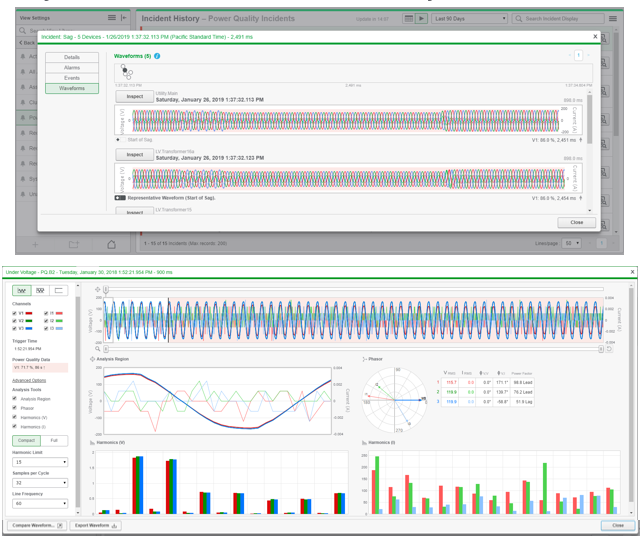Toggle the I2 channel checkbox

coord(46,321)
